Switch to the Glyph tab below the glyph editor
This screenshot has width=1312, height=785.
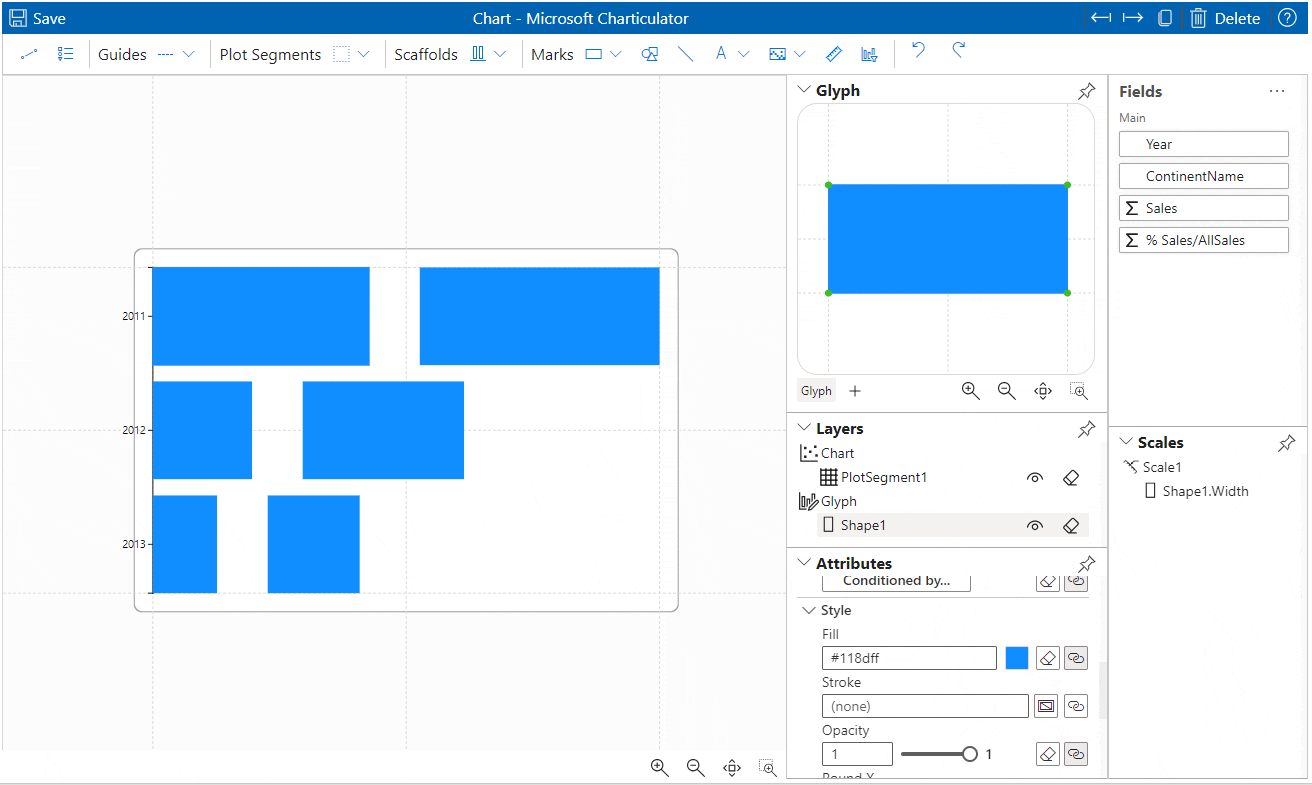pyautogui.click(x=815, y=390)
